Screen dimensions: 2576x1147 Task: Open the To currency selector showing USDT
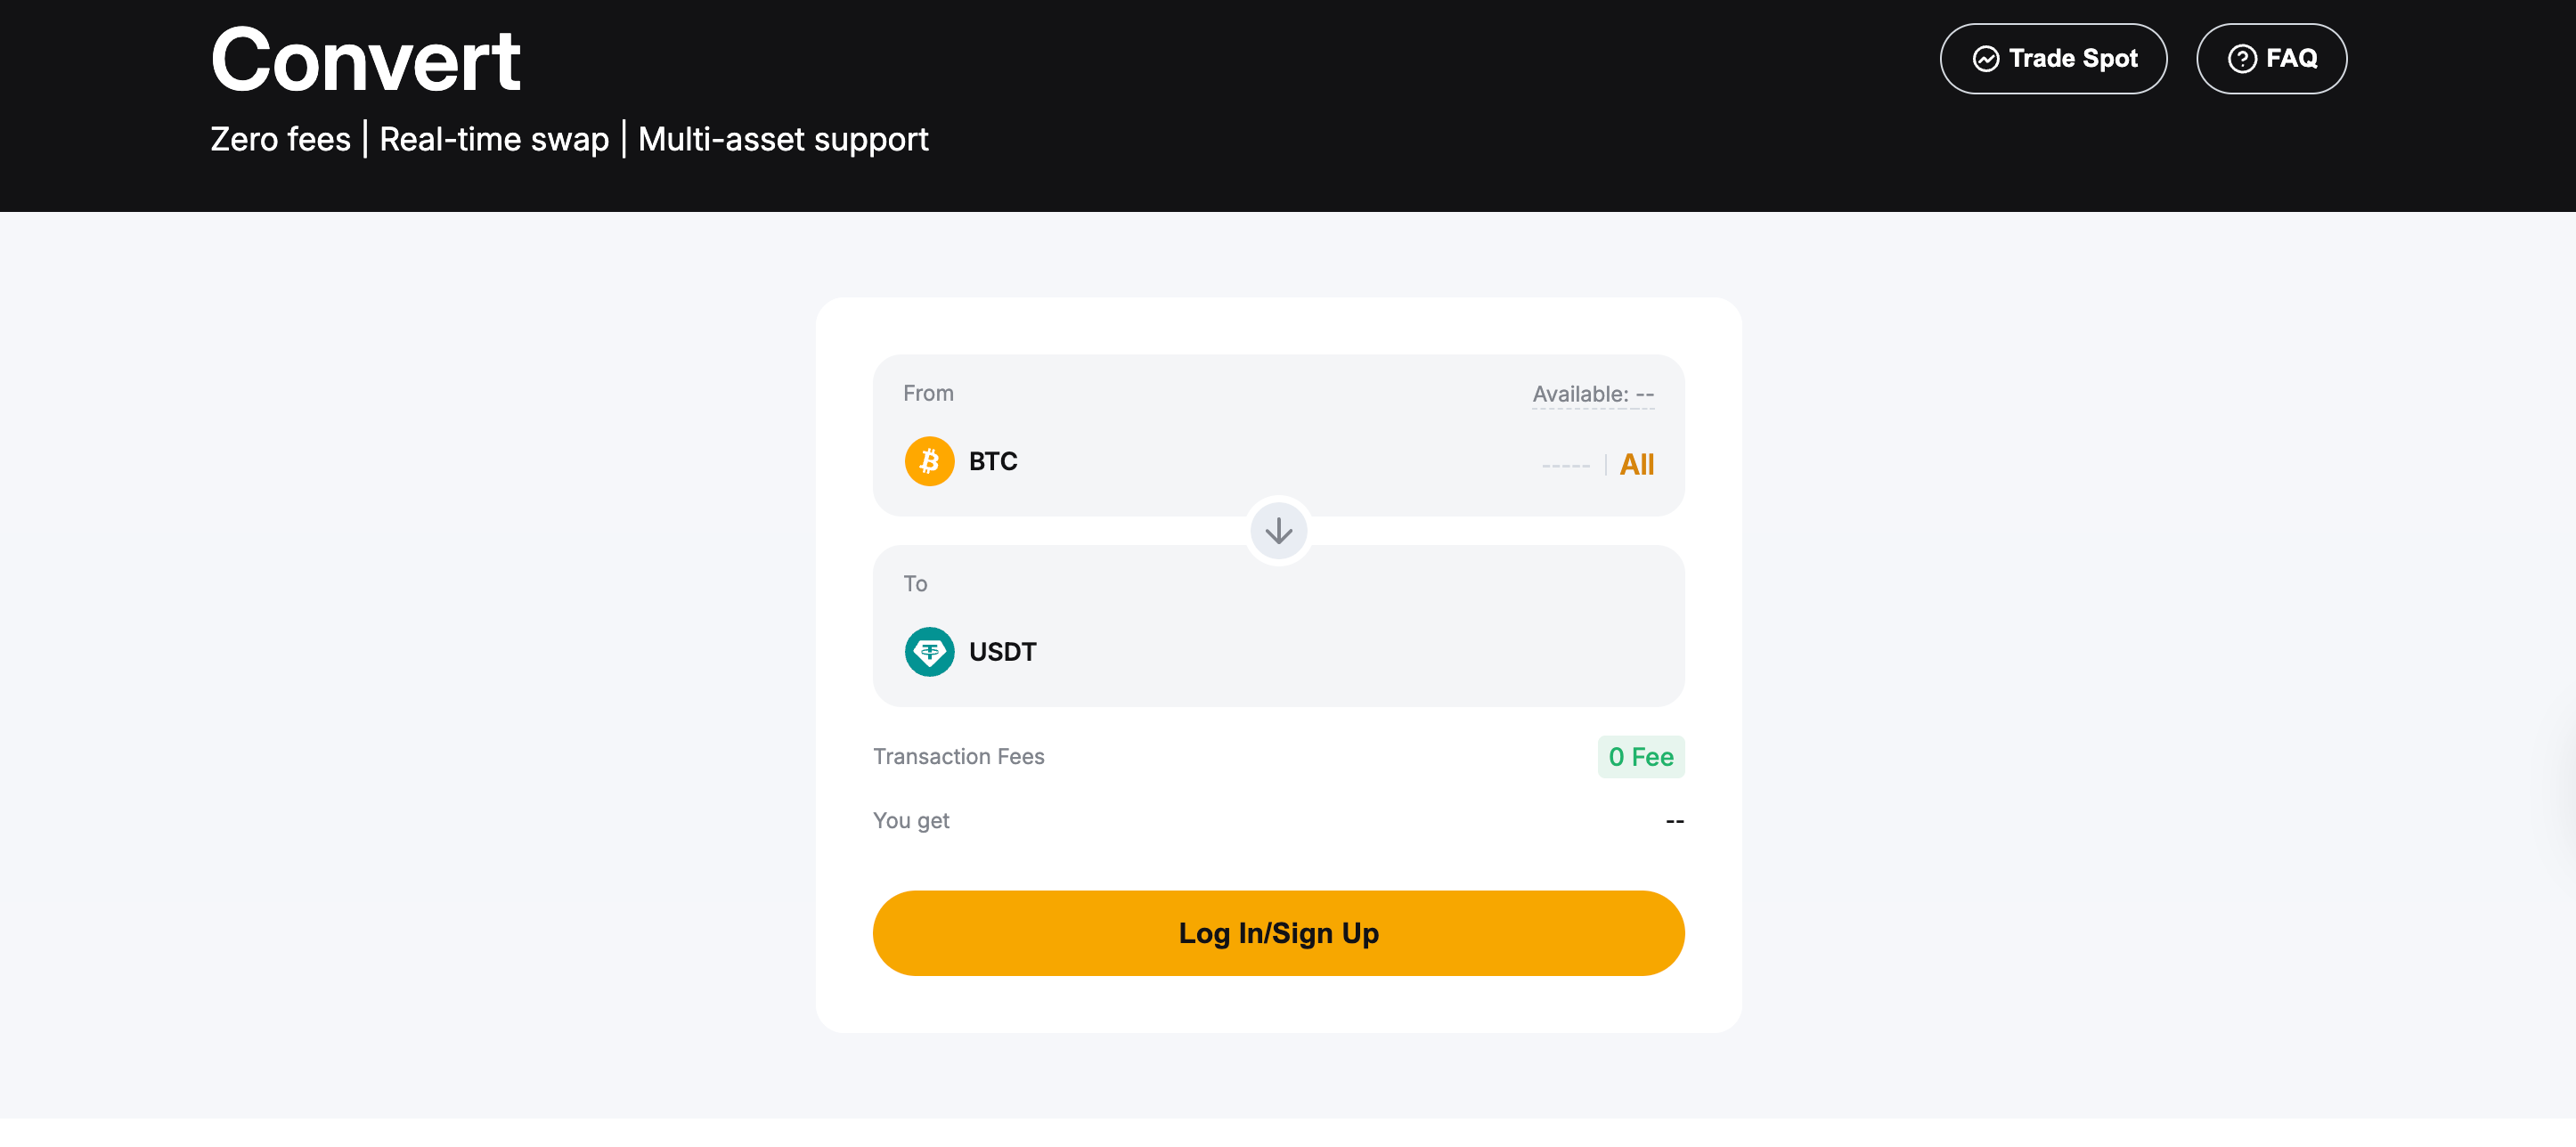[1002, 651]
